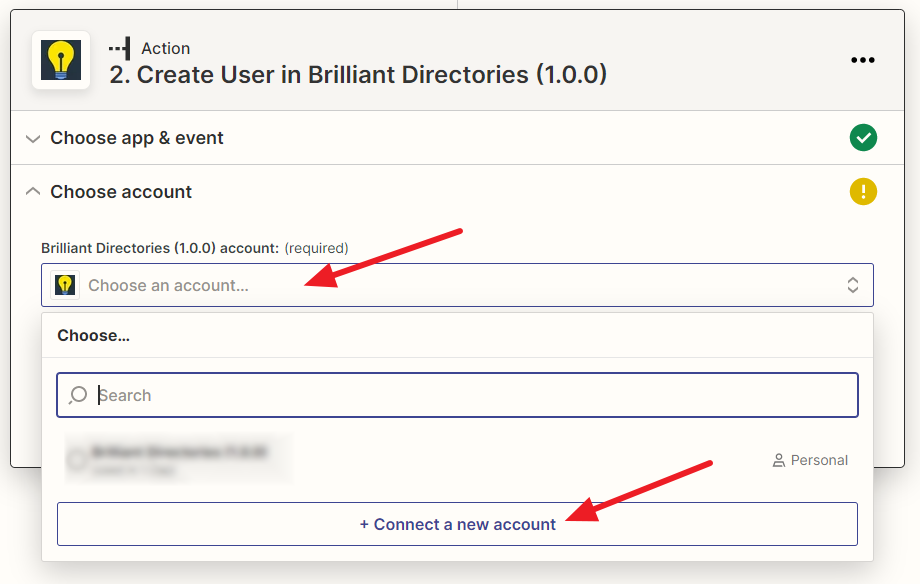Screen dimensions: 920x584
Task: Click the step title Create User in Brilliant Directories
Action: (358, 75)
